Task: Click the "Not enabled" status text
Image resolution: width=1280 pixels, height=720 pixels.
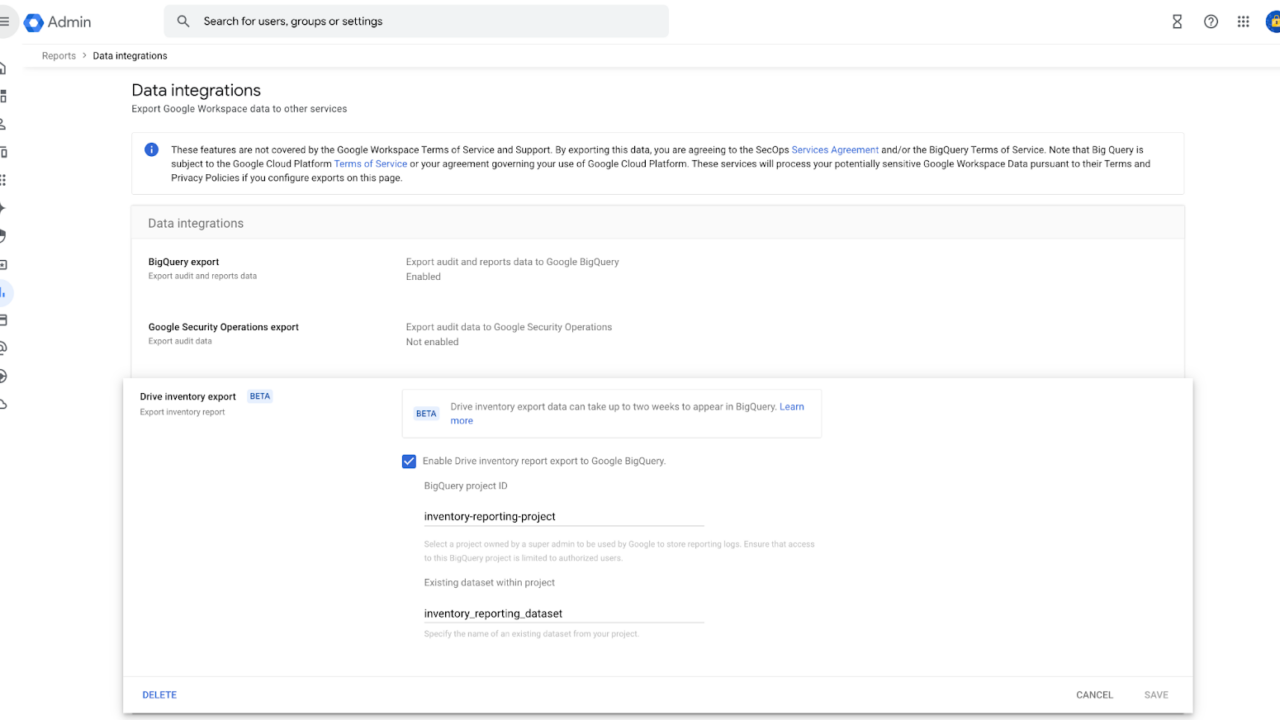Action: (x=432, y=342)
